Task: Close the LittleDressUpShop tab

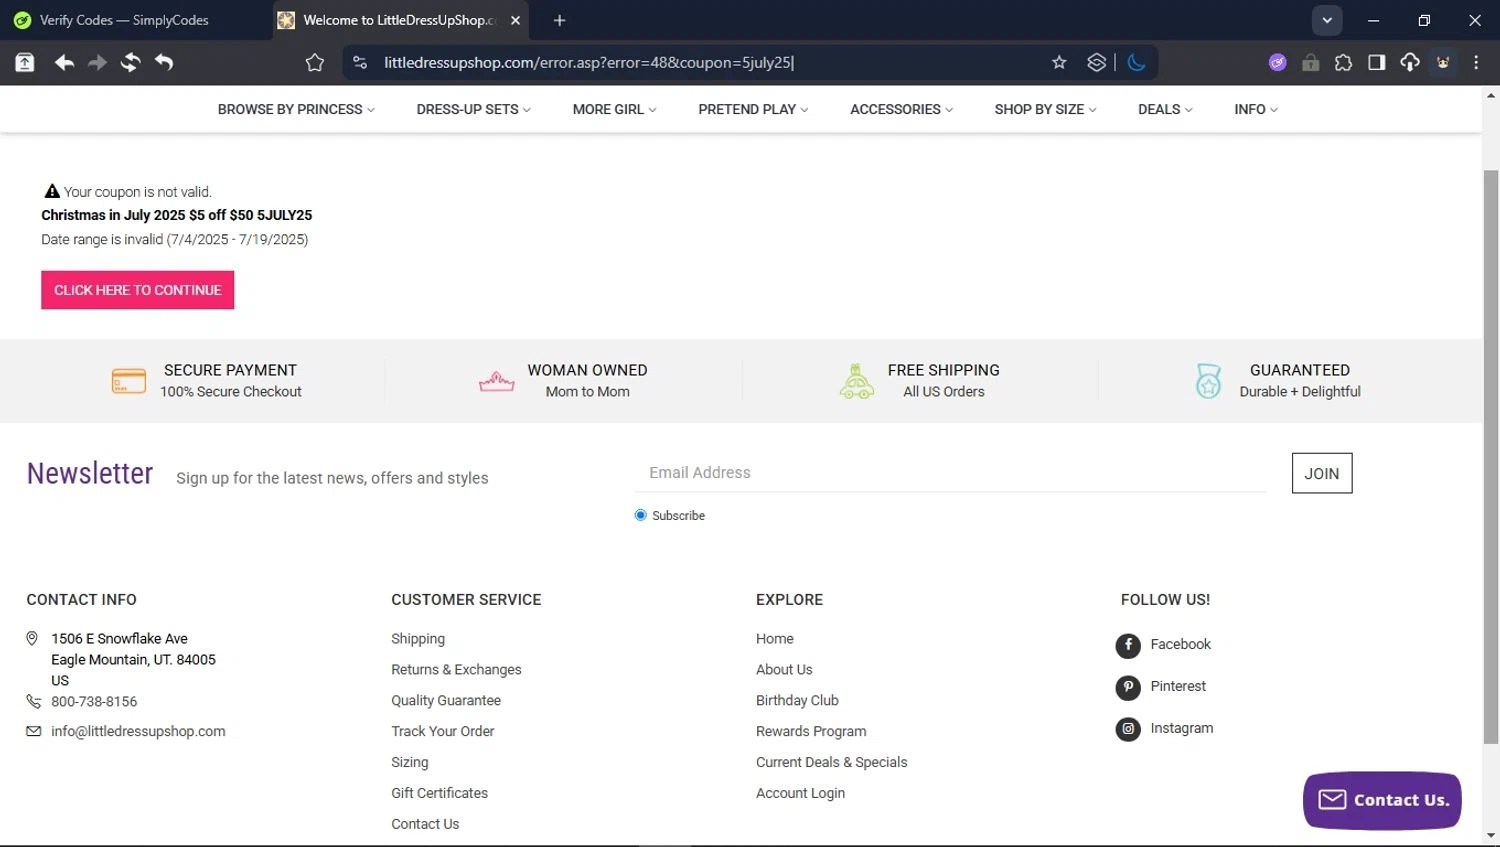Action: click(x=515, y=20)
